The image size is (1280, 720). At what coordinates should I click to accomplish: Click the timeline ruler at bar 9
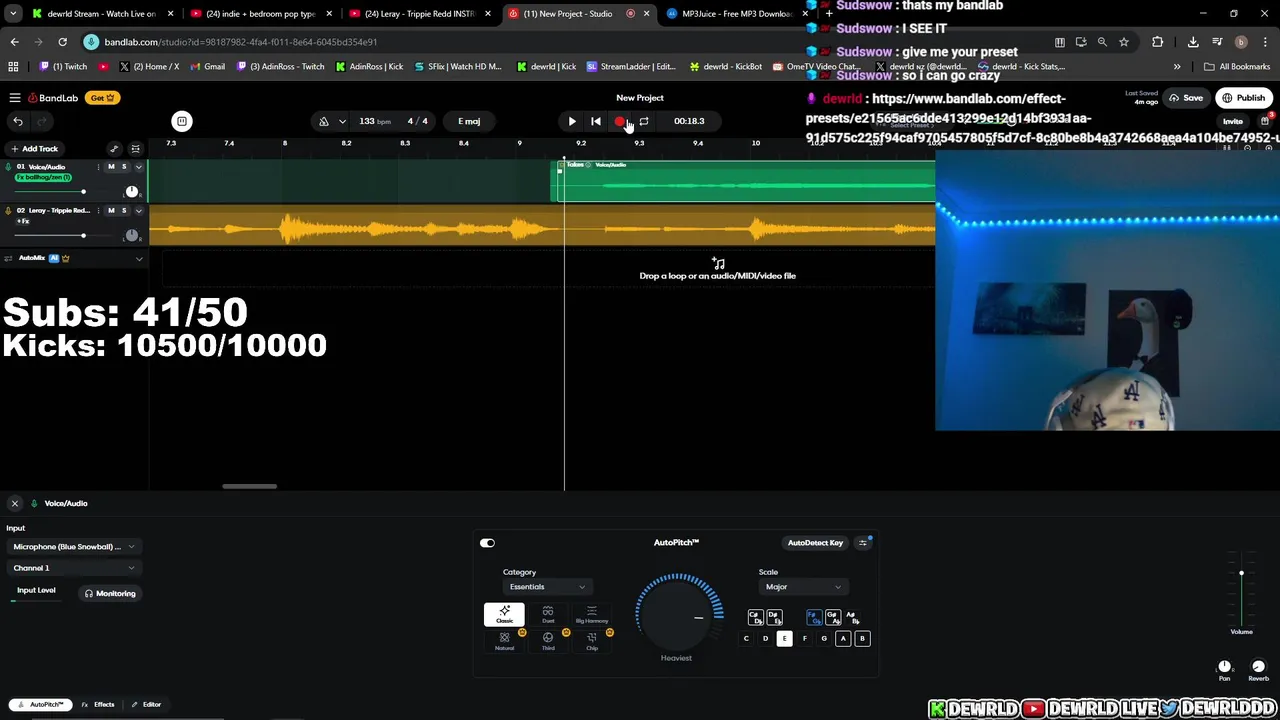[x=519, y=143]
